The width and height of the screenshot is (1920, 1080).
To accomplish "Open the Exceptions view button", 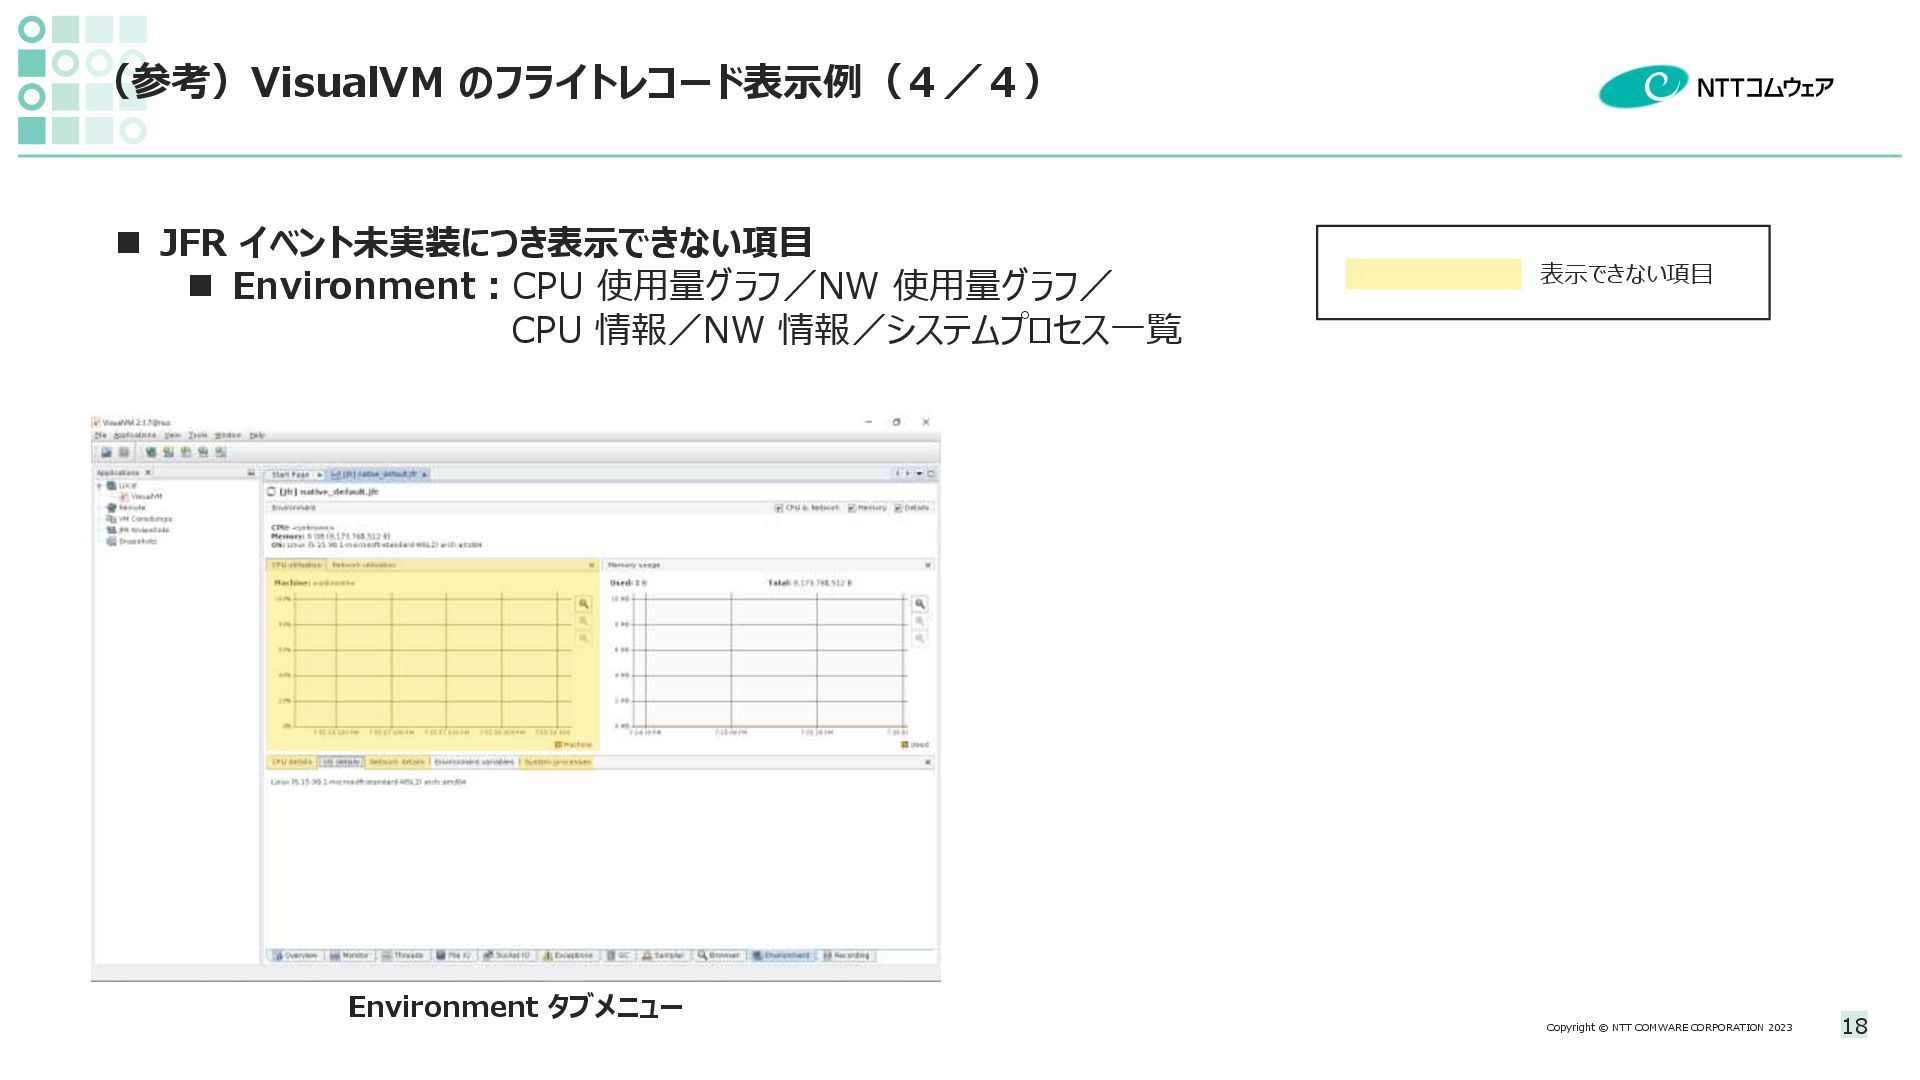I will point(568,955).
